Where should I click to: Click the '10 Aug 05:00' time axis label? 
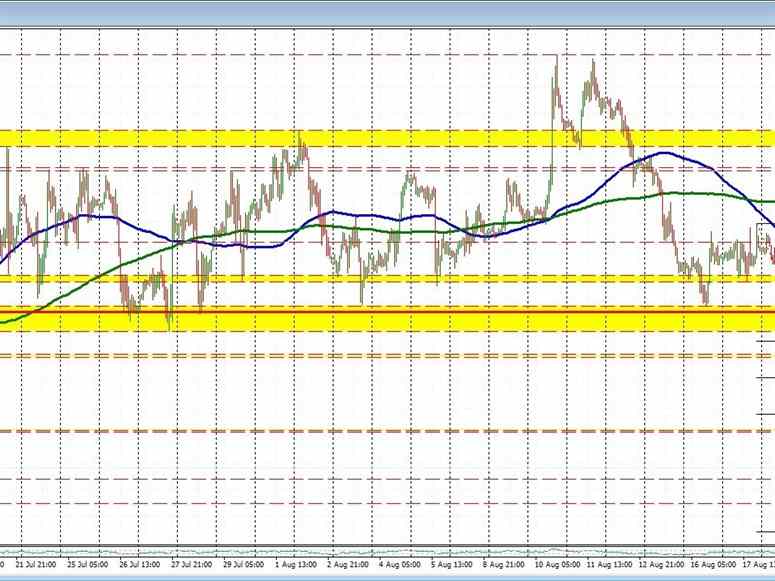tap(556, 564)
